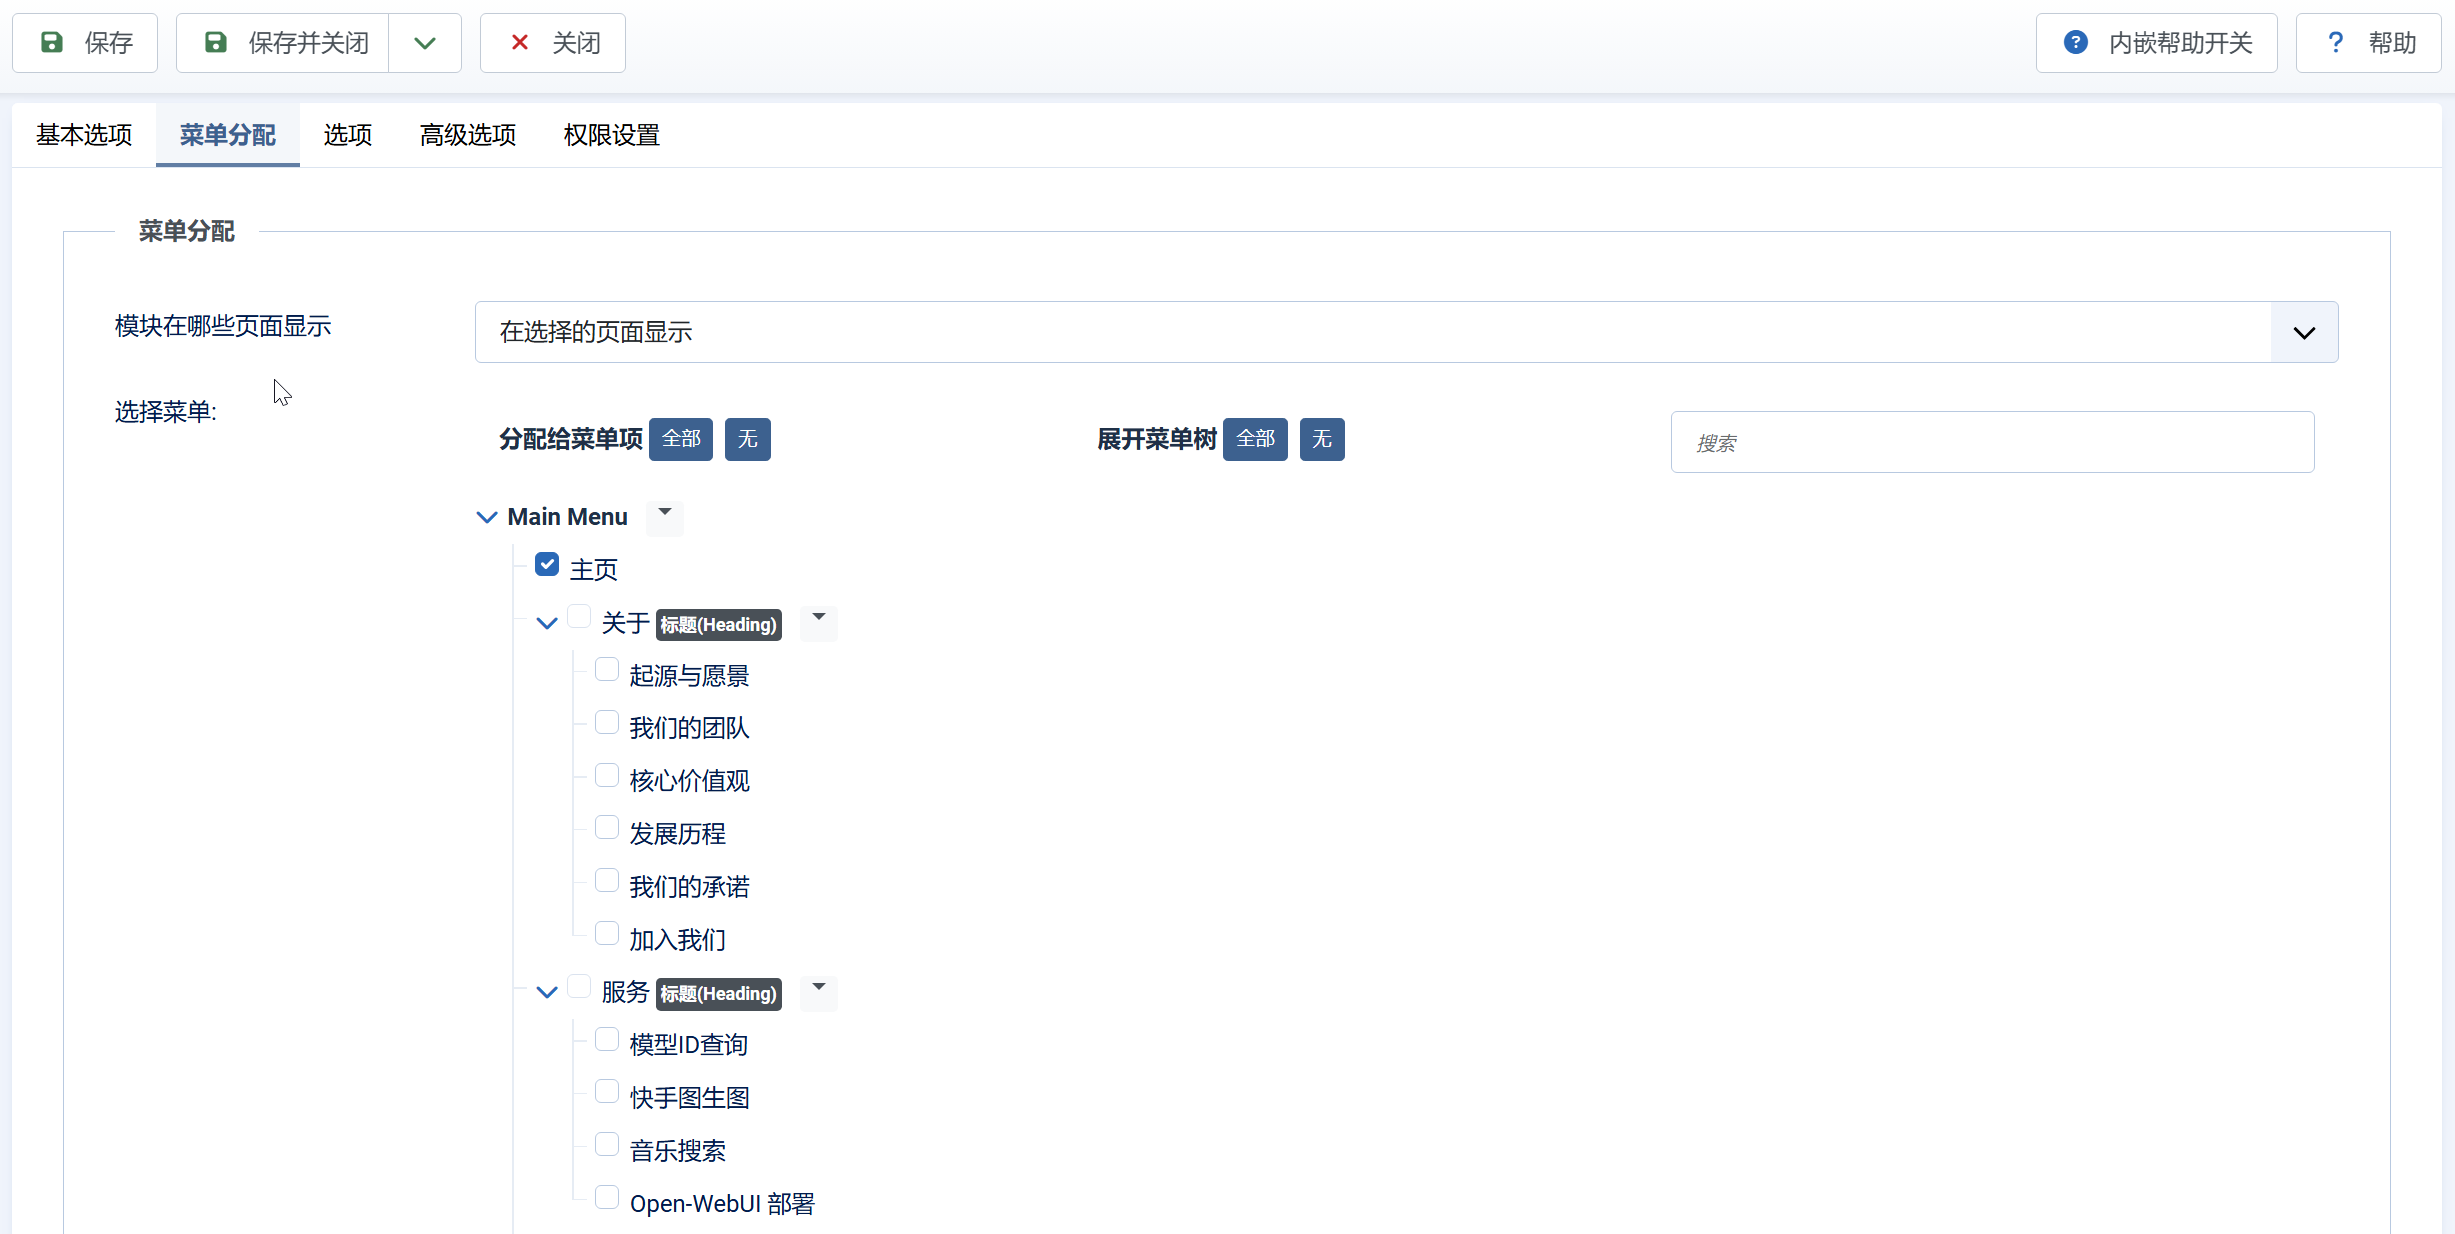Check the 我们的团队 checkbox
Screen dimensions: 2455x1234
point(607,722)
